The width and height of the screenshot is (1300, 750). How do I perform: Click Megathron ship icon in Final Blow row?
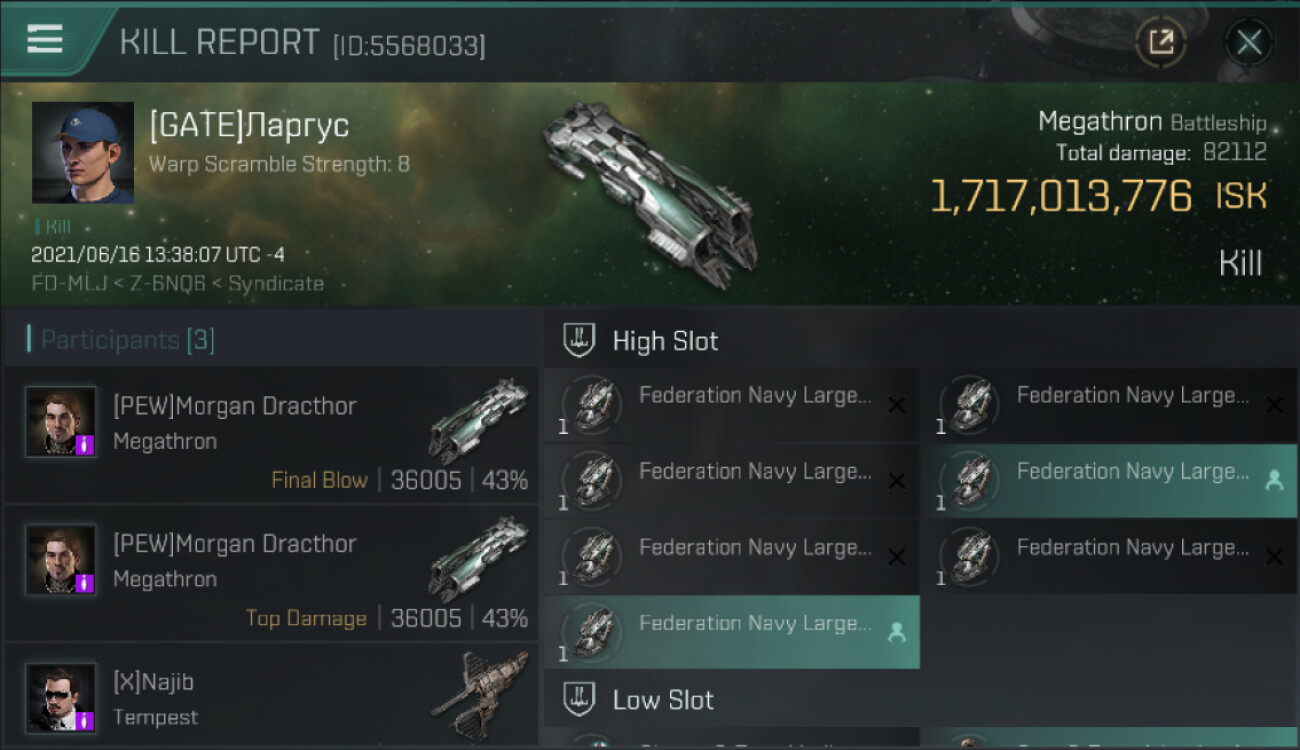coord(478,420)
